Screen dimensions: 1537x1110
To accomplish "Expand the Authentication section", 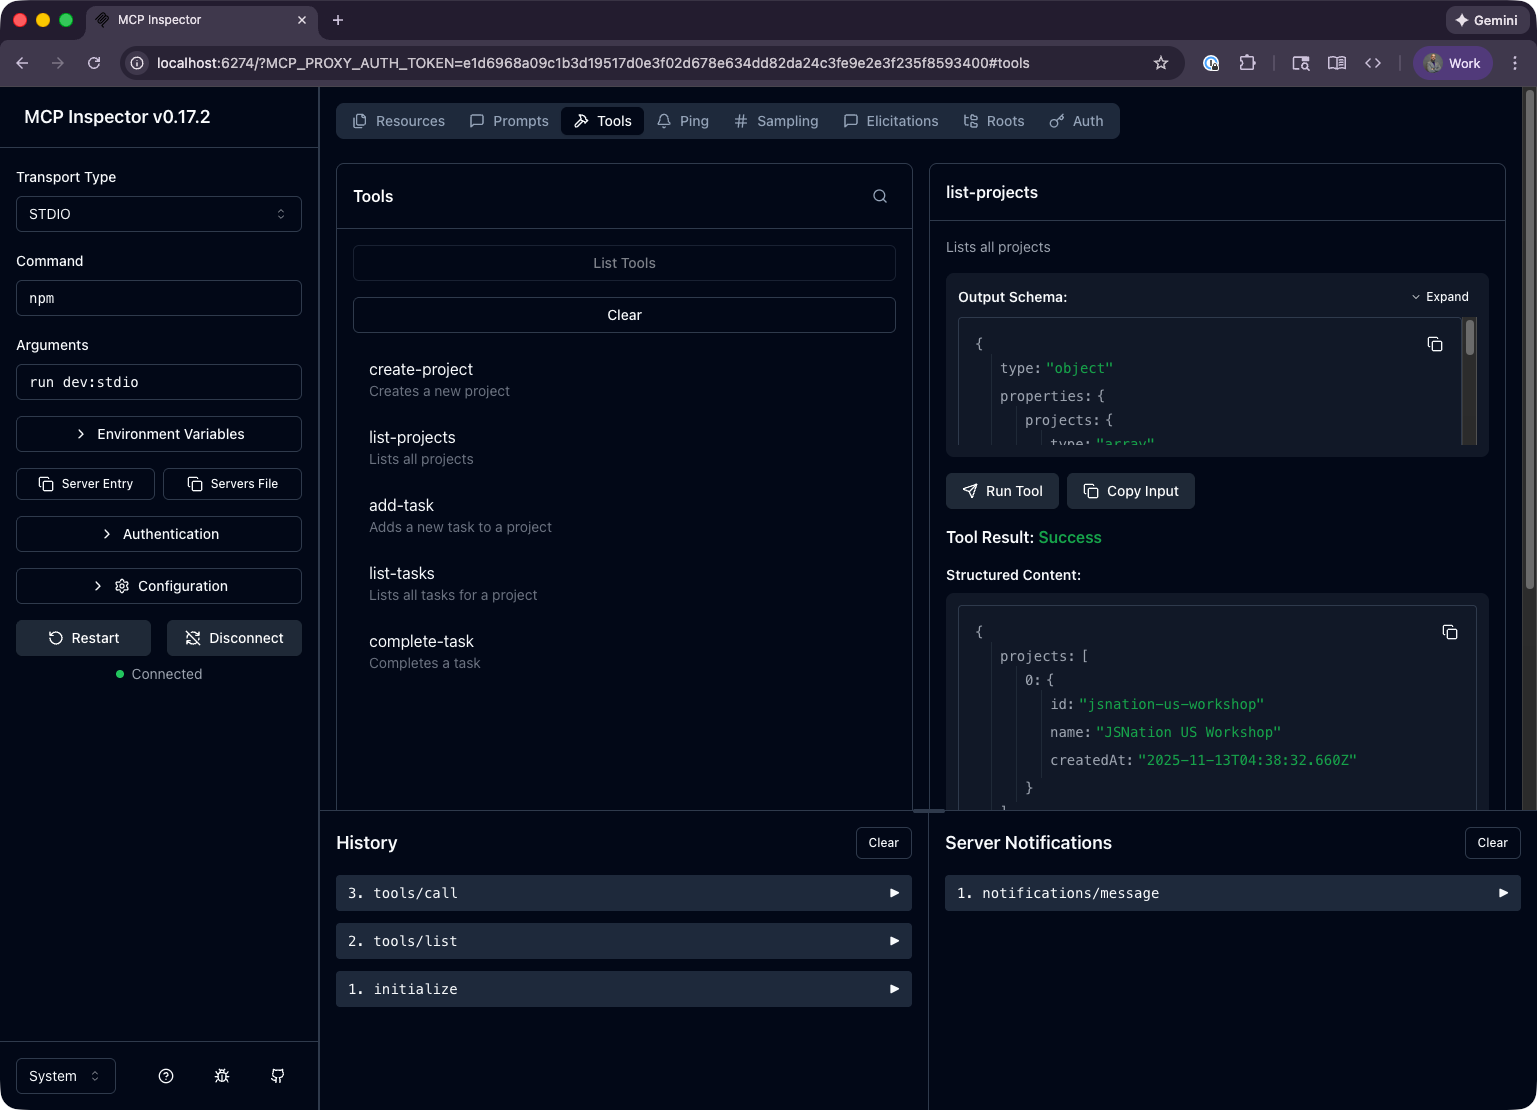I will [x=159, y=534].
